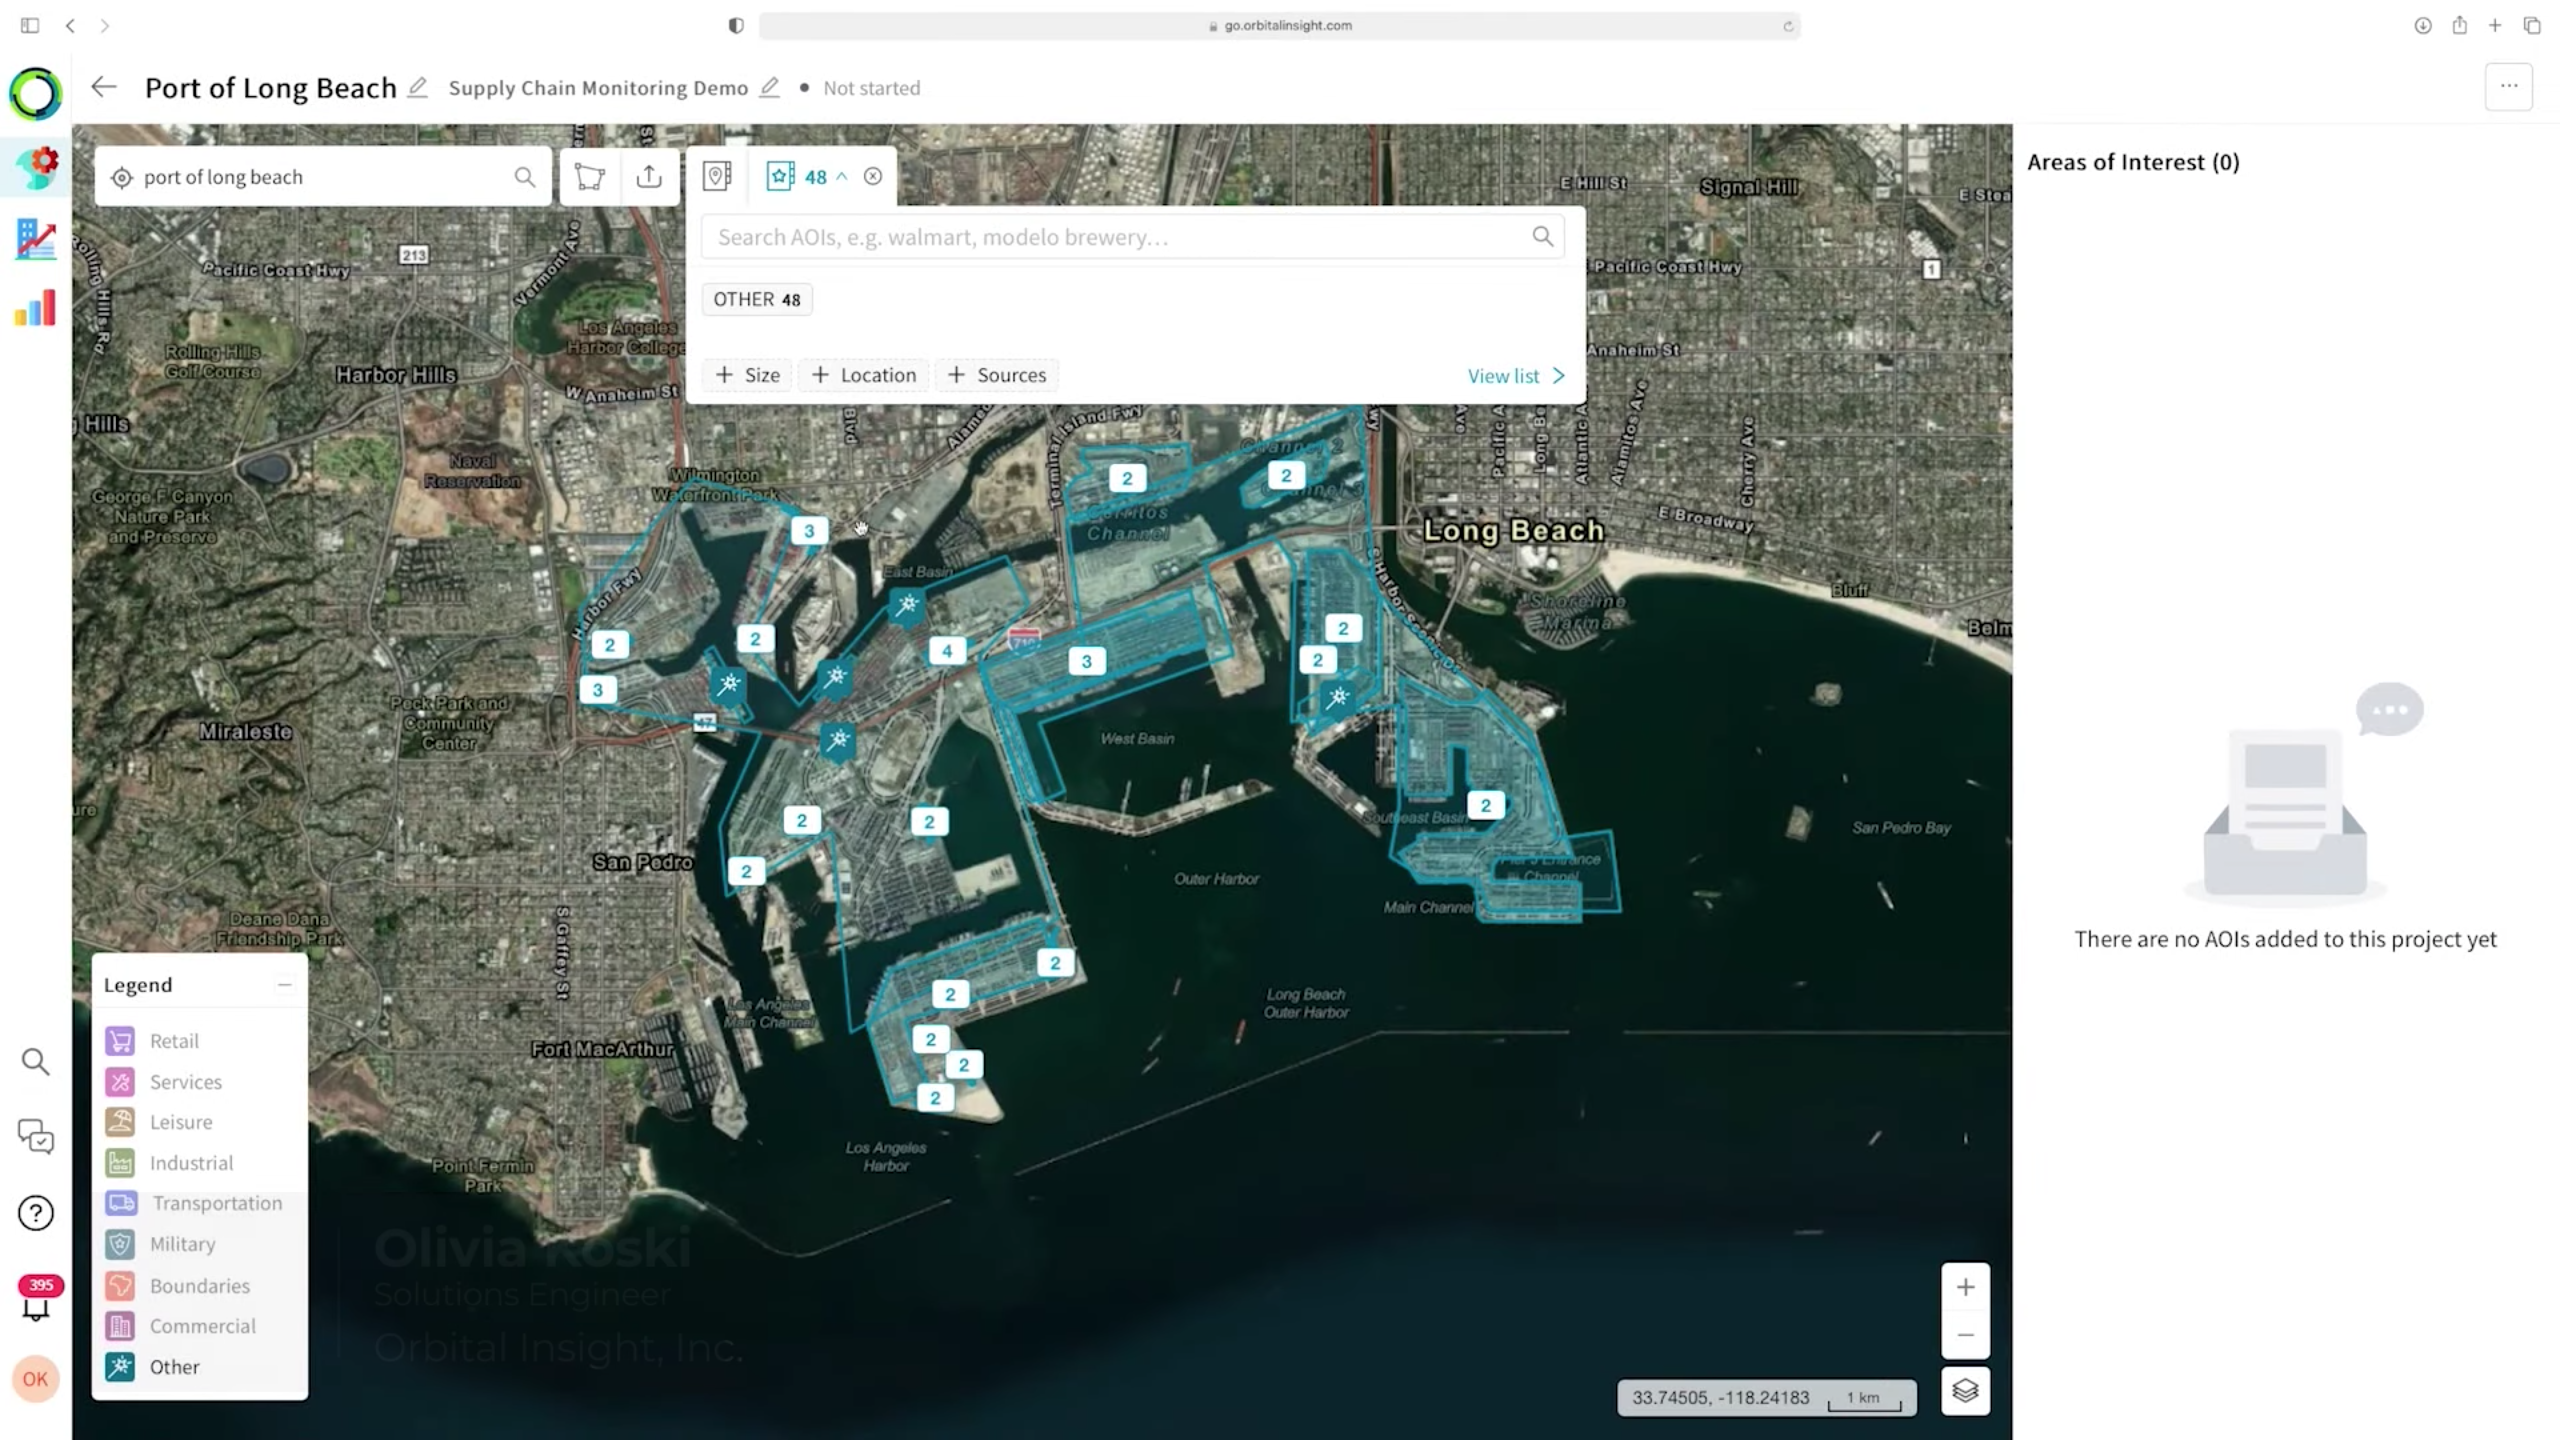The image size is (2560, 1440).
Task: Click the export/download icon in toolbar
Action: 647,176
